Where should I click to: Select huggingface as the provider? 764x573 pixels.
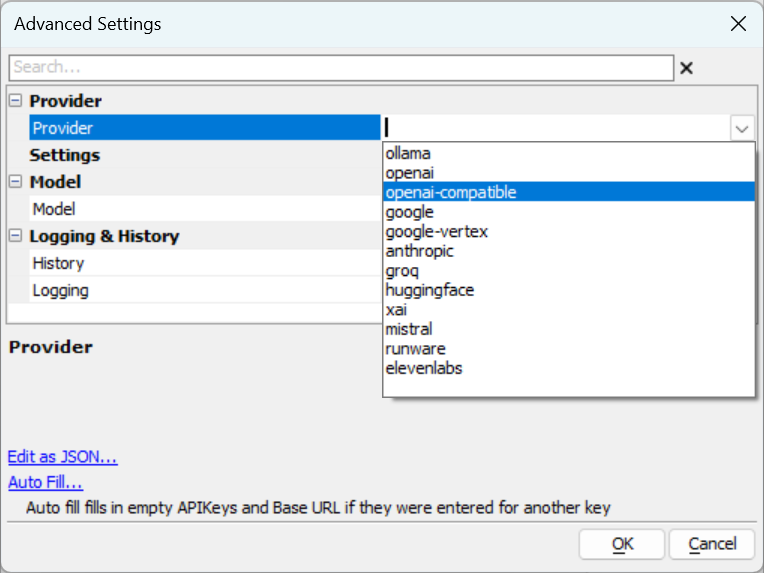pos(569,290)
